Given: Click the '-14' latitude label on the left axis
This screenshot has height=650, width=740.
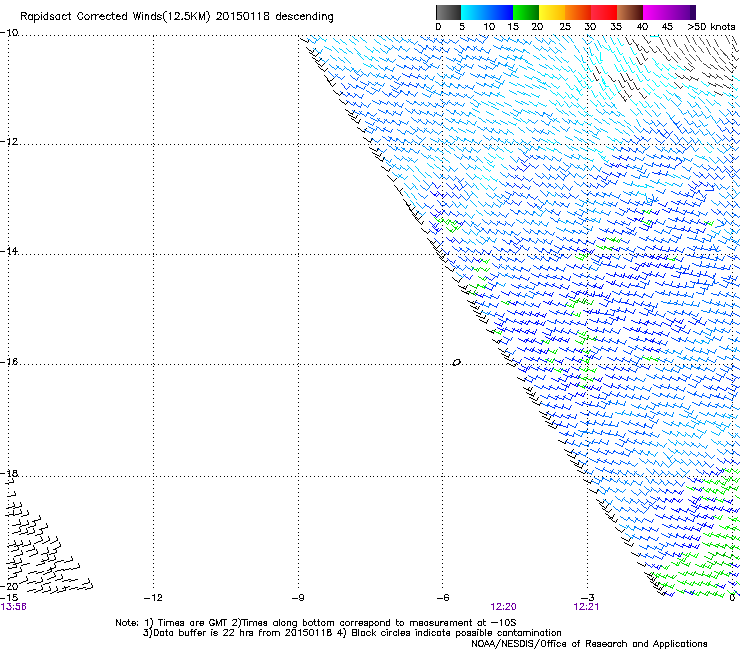Looking at the screenshot, I should point(9,251).
